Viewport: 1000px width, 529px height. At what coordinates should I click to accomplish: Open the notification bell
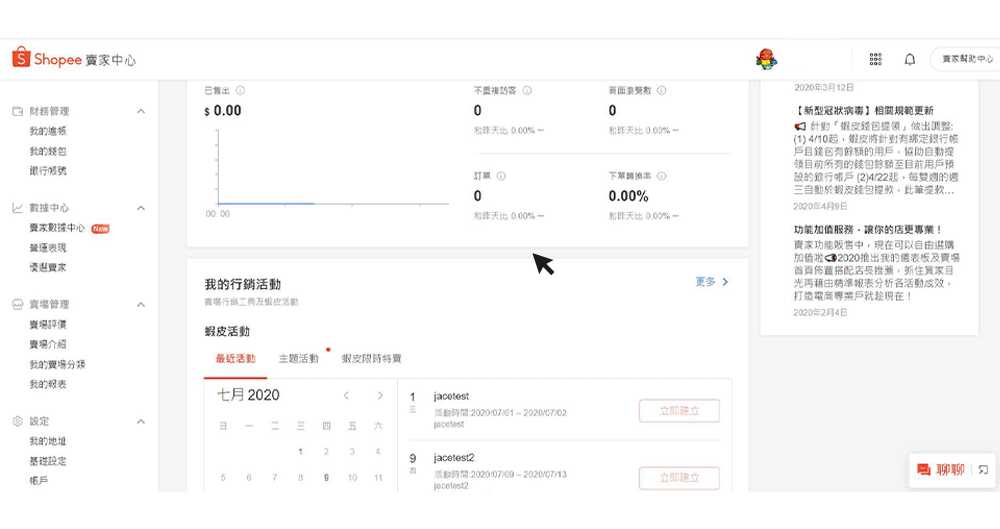909,59
